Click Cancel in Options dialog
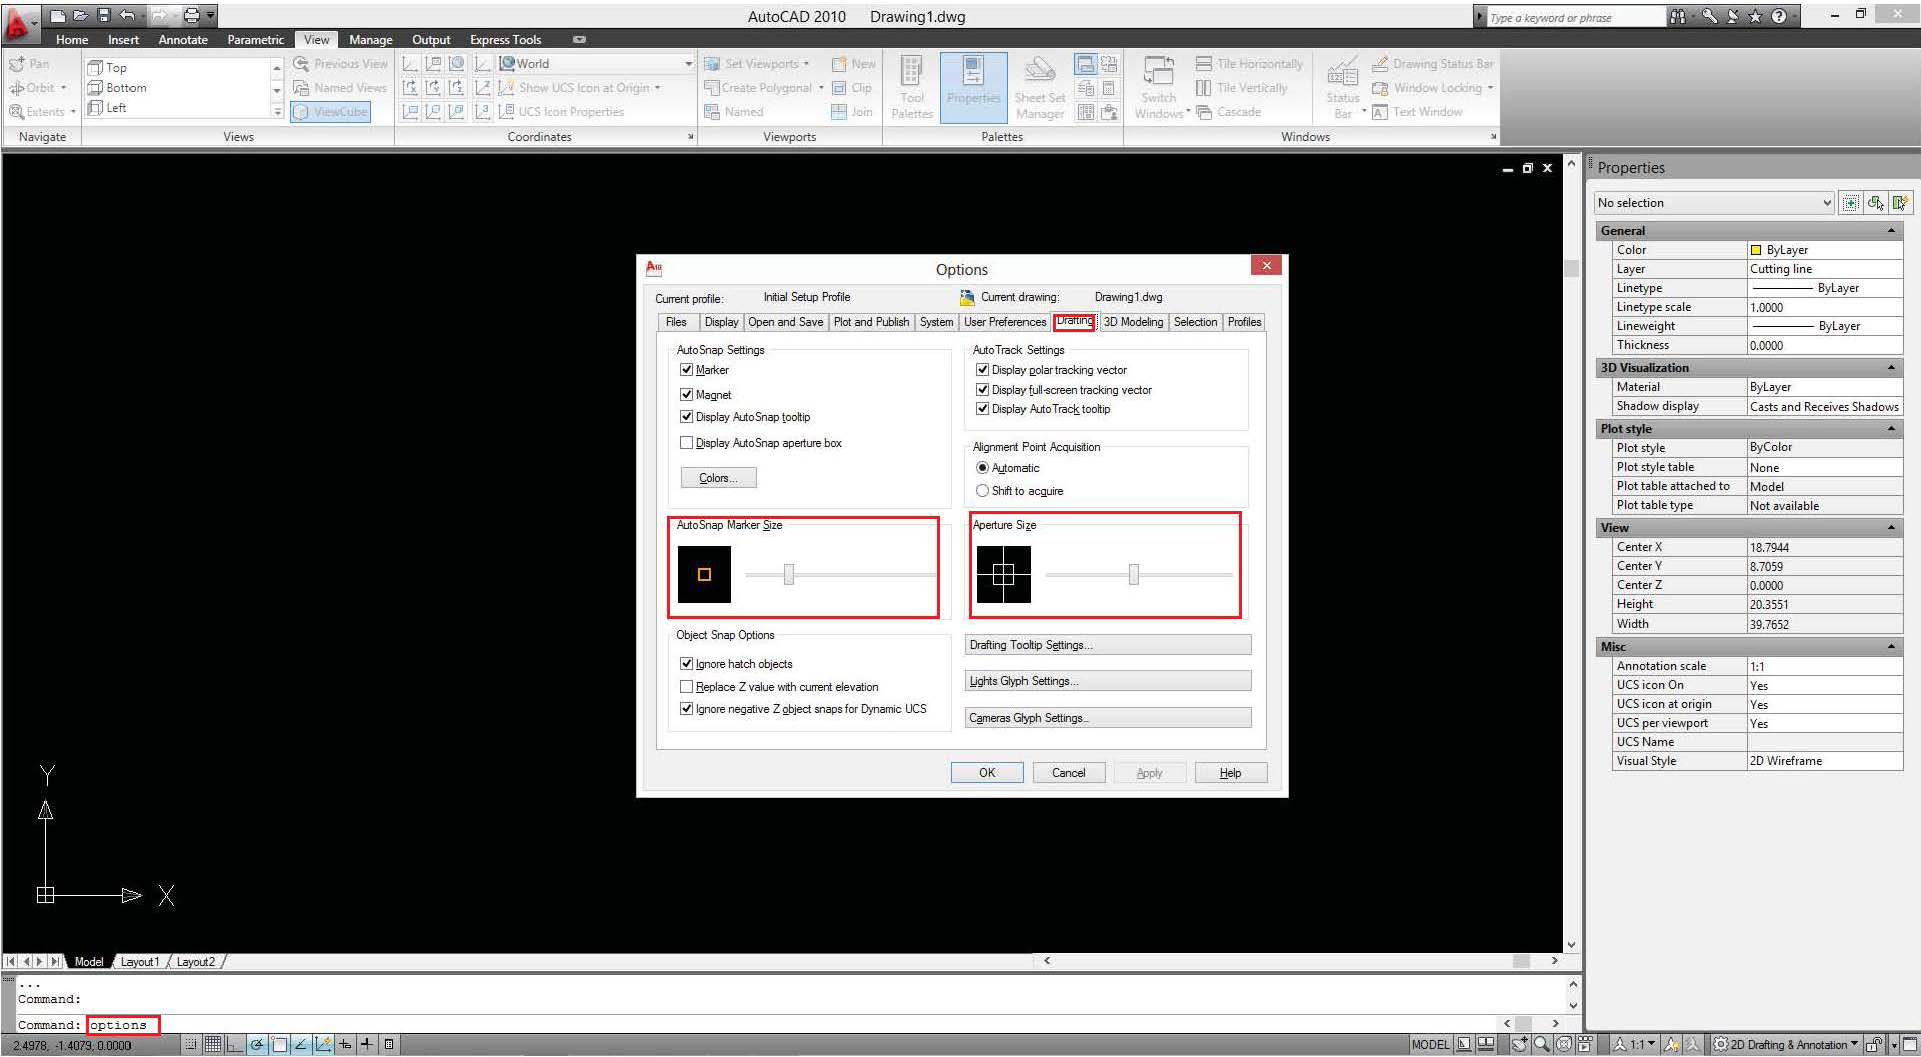This screenshot has width=1921, height=1057. (x=1068, y=773)
